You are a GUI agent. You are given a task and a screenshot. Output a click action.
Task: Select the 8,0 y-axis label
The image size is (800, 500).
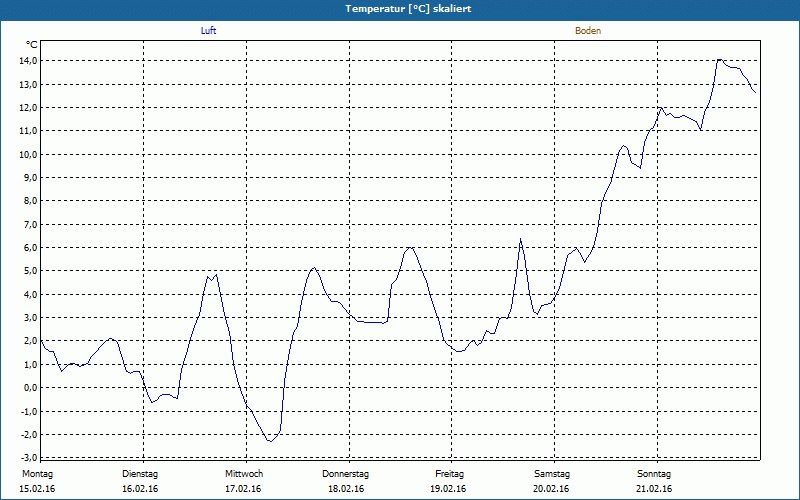point(31,201)
